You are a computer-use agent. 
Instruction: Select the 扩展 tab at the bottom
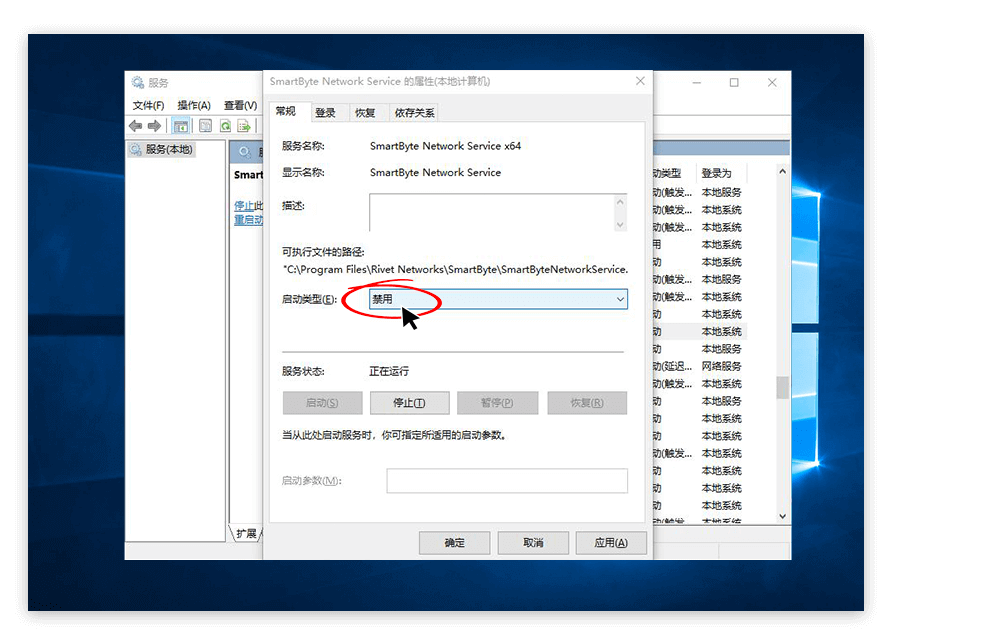click(247, 533)
